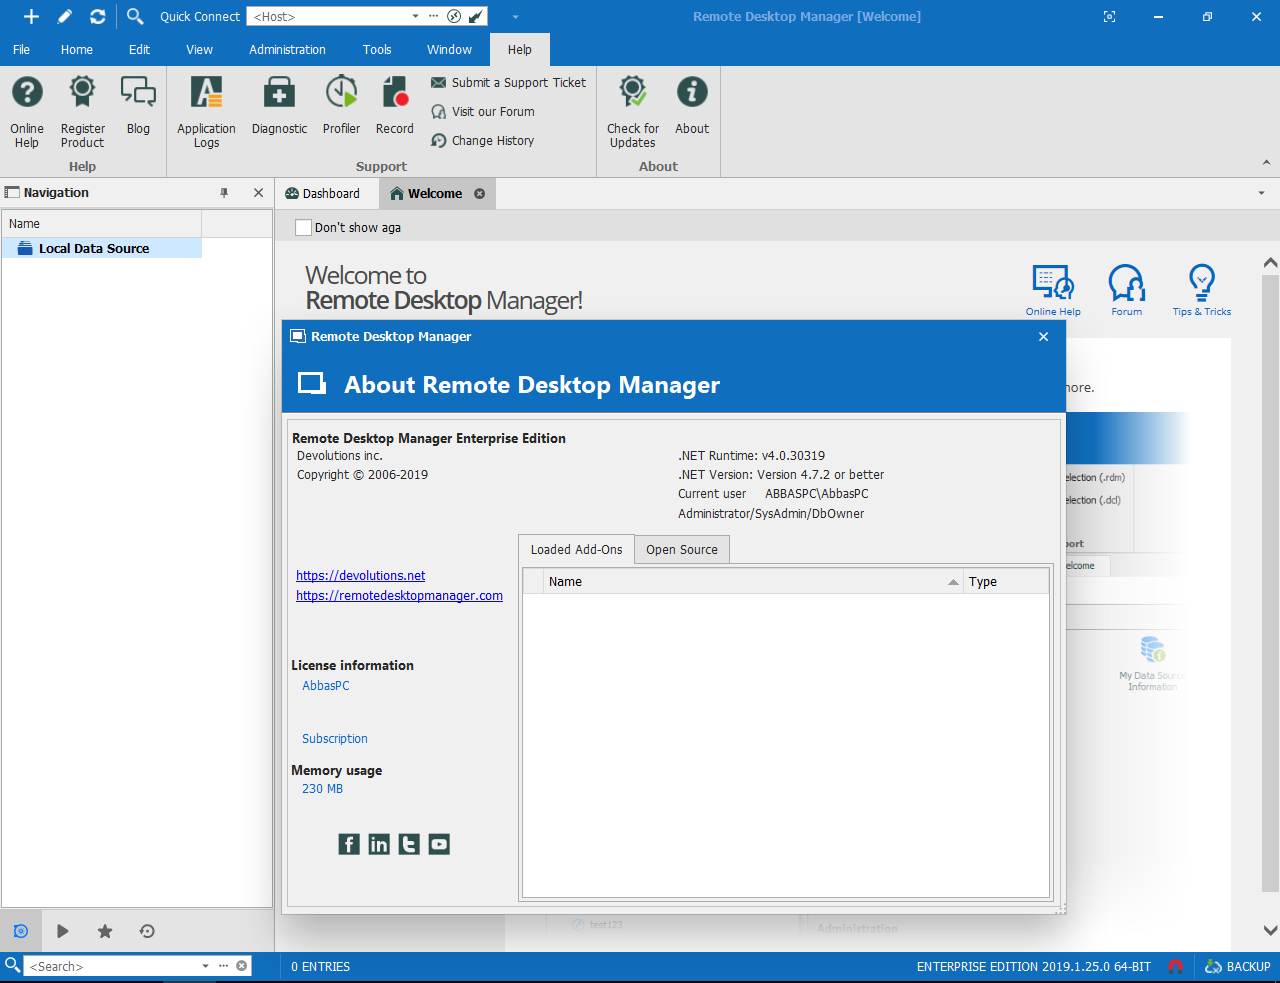Open the Twitter icon in About dialog

click(409, 845)
